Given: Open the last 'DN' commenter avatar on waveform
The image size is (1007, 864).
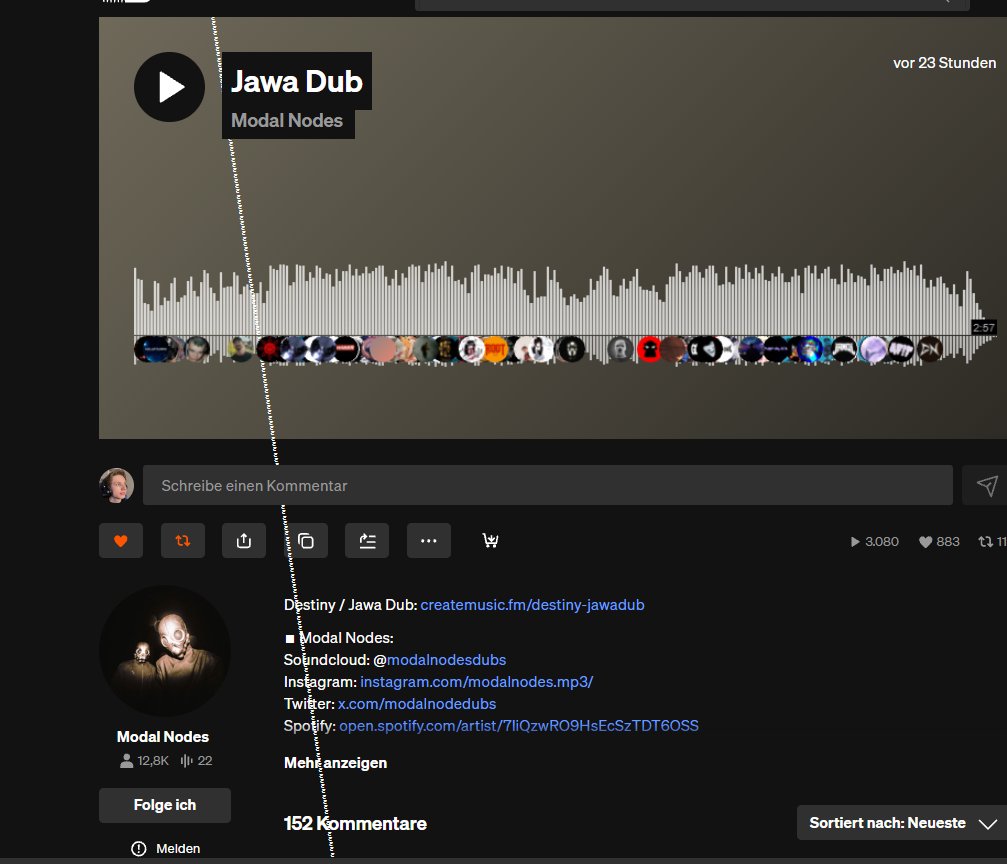Looking at the screenshot, I should point(929,349).
